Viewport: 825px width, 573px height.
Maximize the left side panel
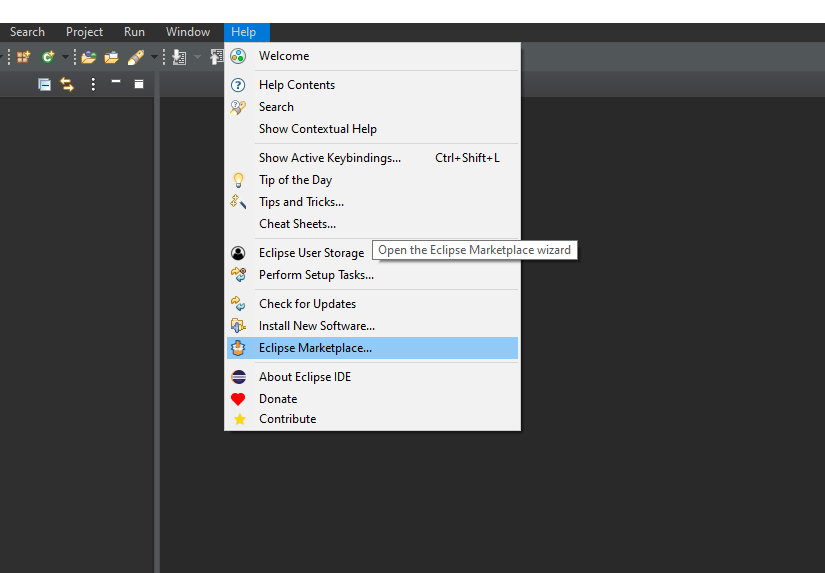coord(139,84)
